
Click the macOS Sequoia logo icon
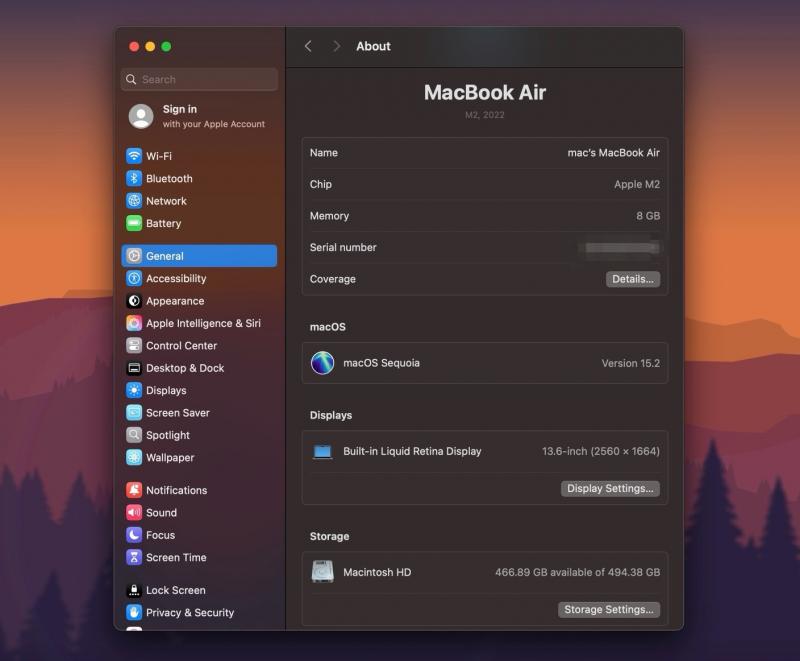(322, 363)
